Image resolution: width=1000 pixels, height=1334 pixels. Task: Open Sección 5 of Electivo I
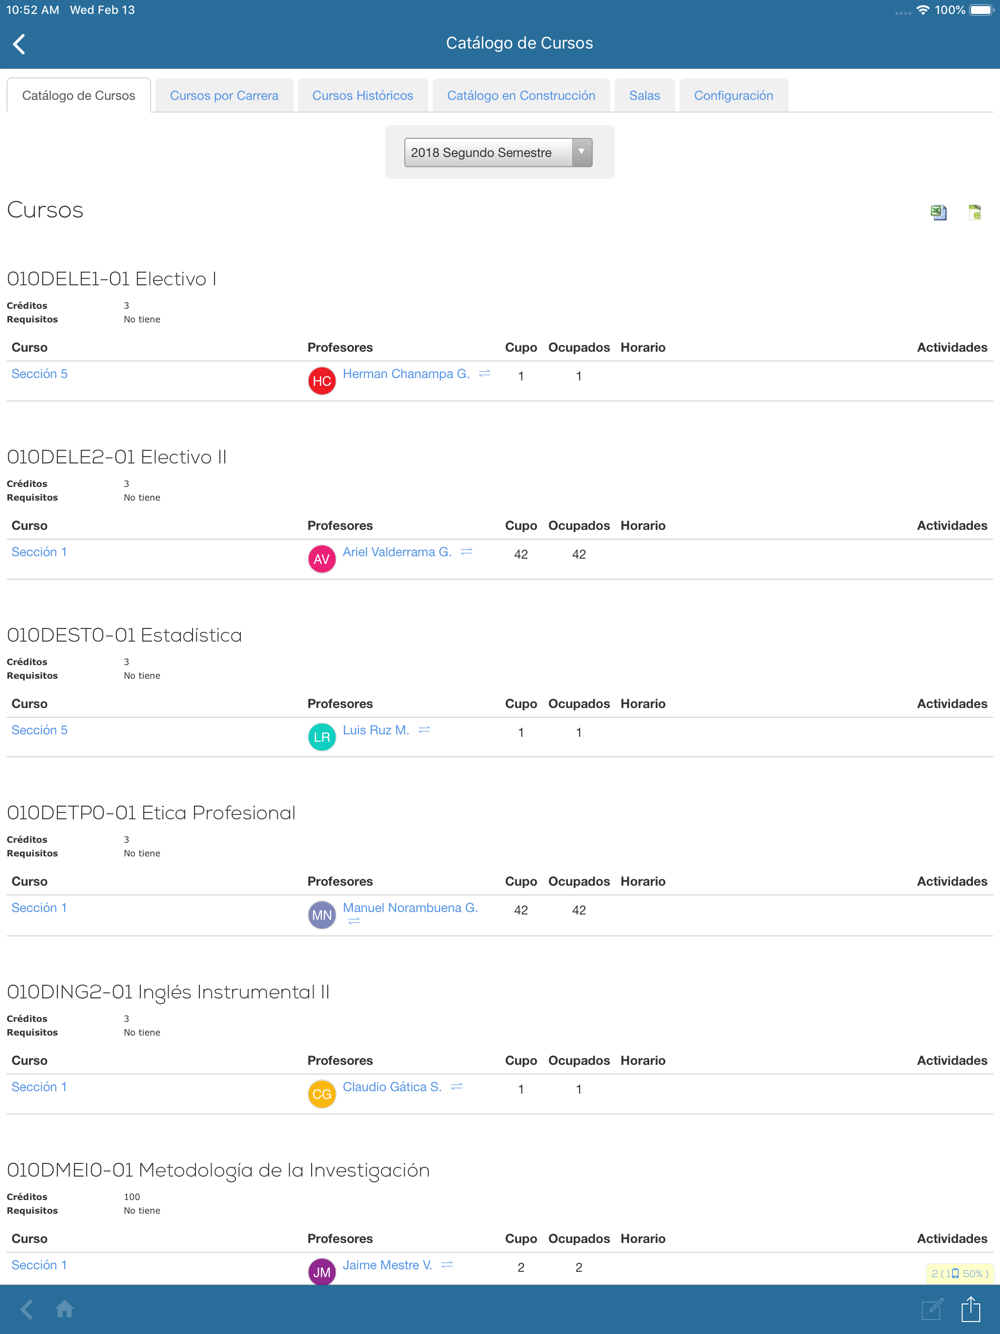tap(40, 374)
